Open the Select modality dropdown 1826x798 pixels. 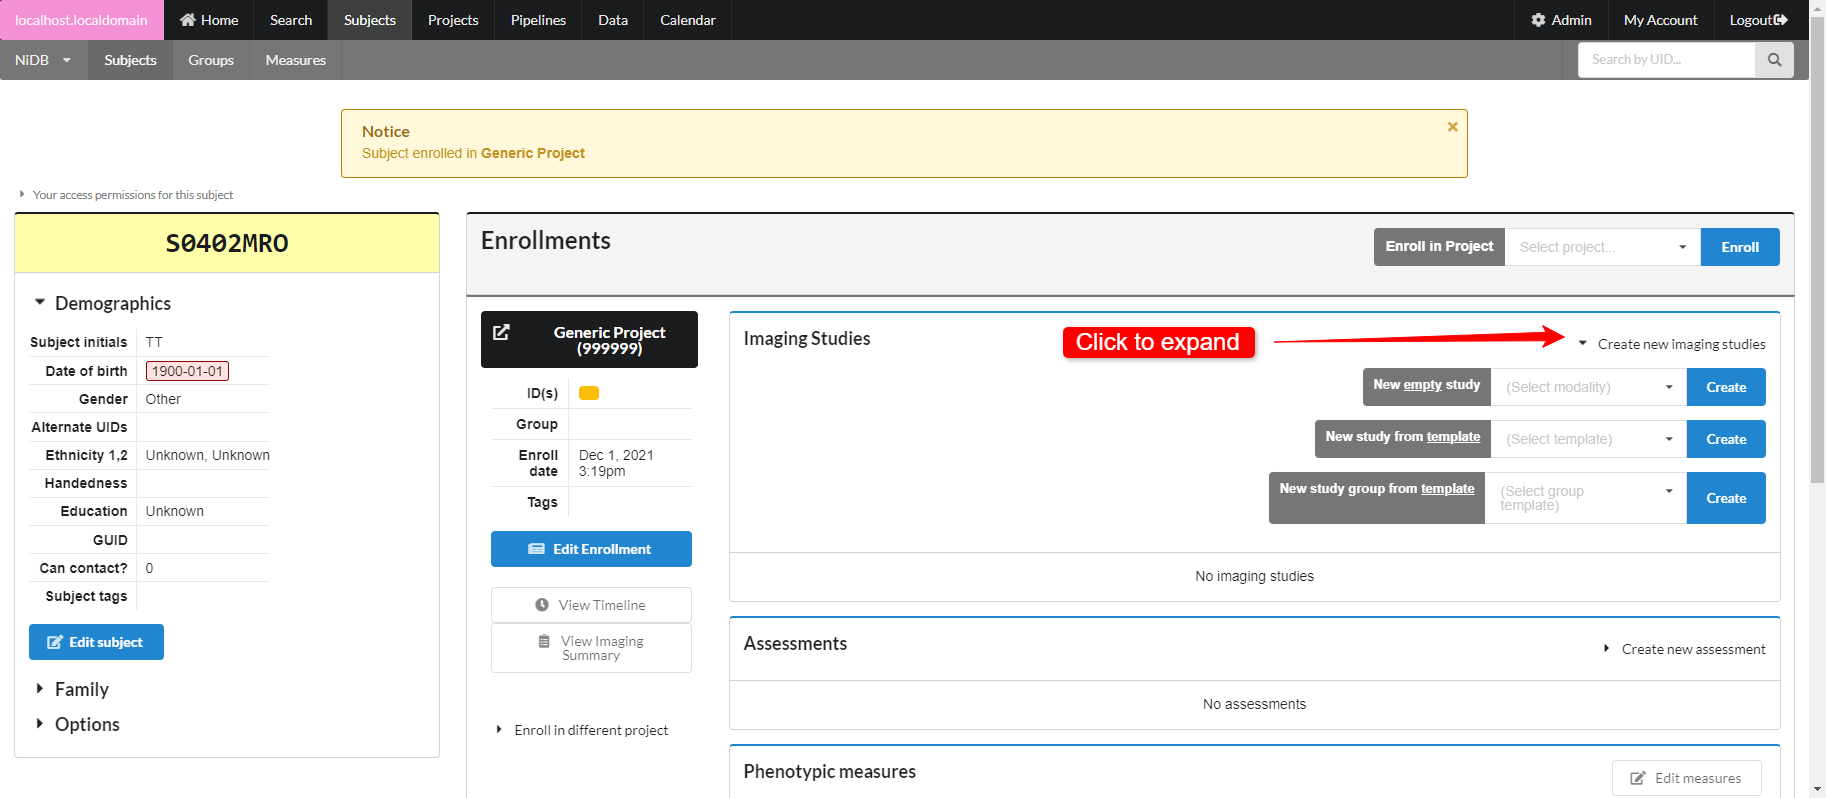pyautogui.click(x=1588, y=387)
